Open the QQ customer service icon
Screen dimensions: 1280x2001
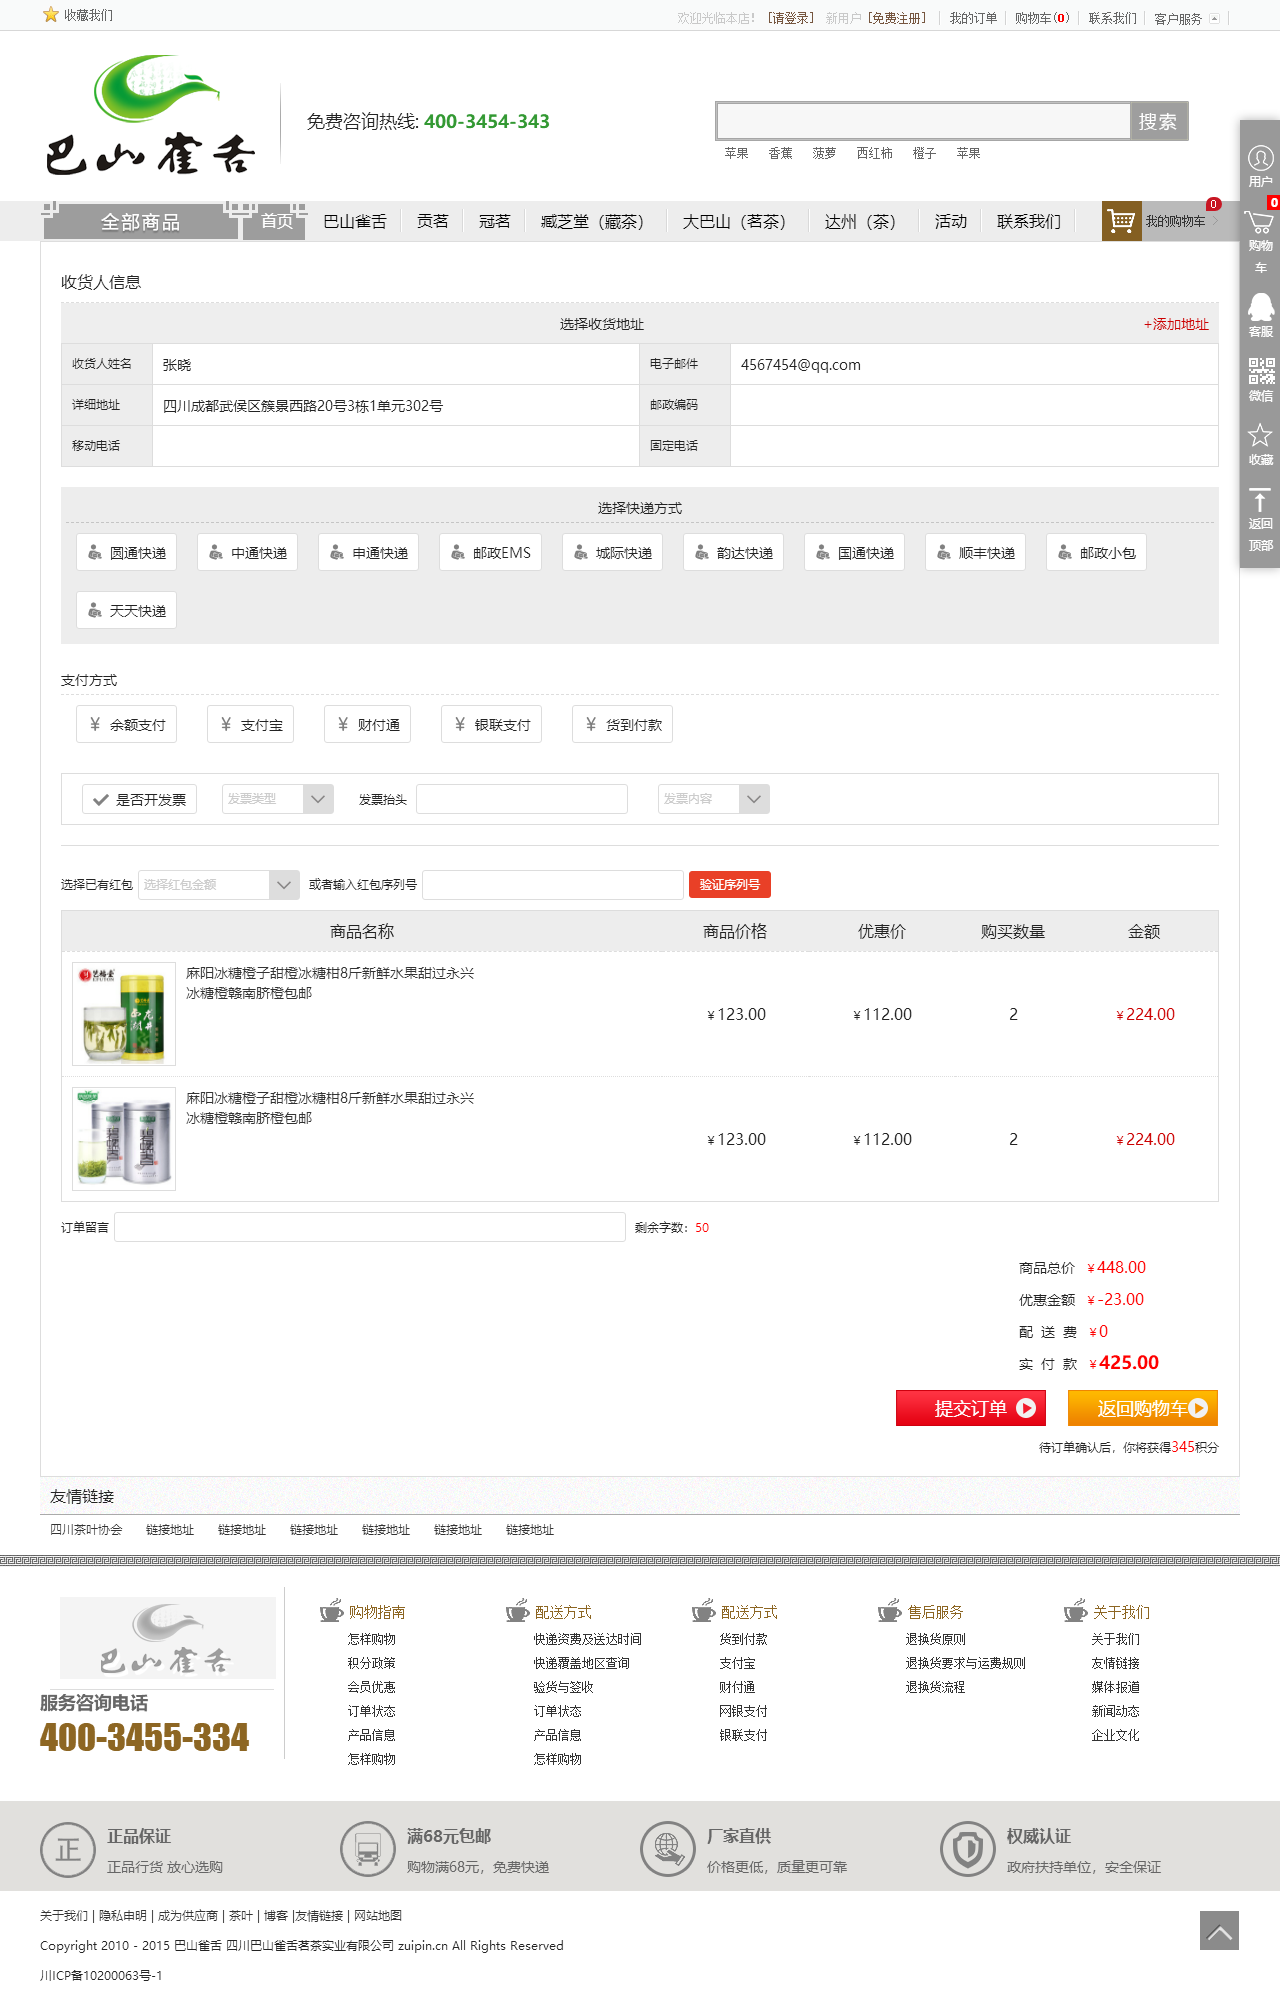click(1260, 308)
